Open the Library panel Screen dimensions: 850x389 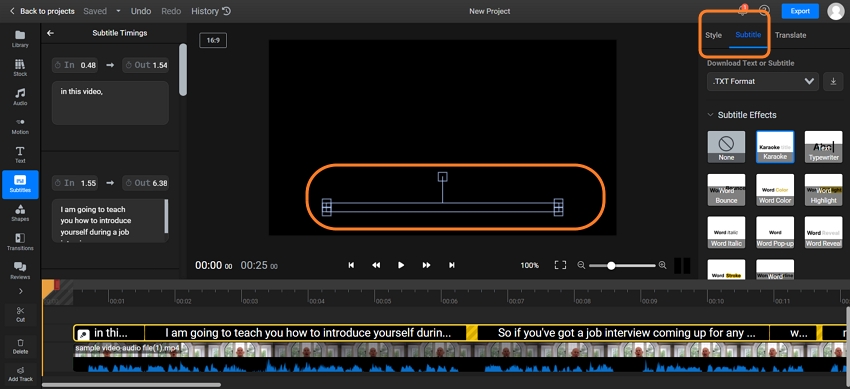(20, 39)
